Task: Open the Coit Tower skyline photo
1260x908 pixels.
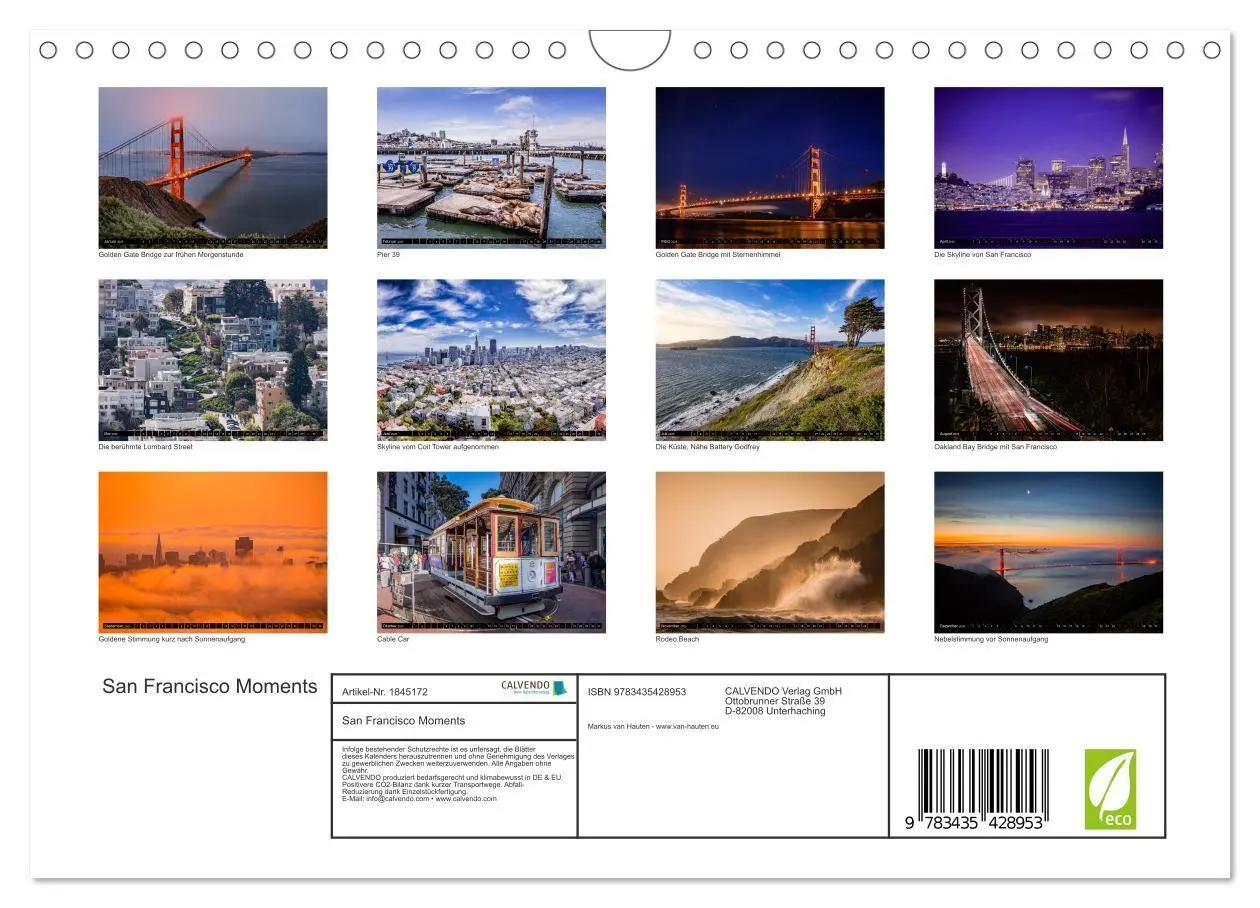Action: (491, 360)
